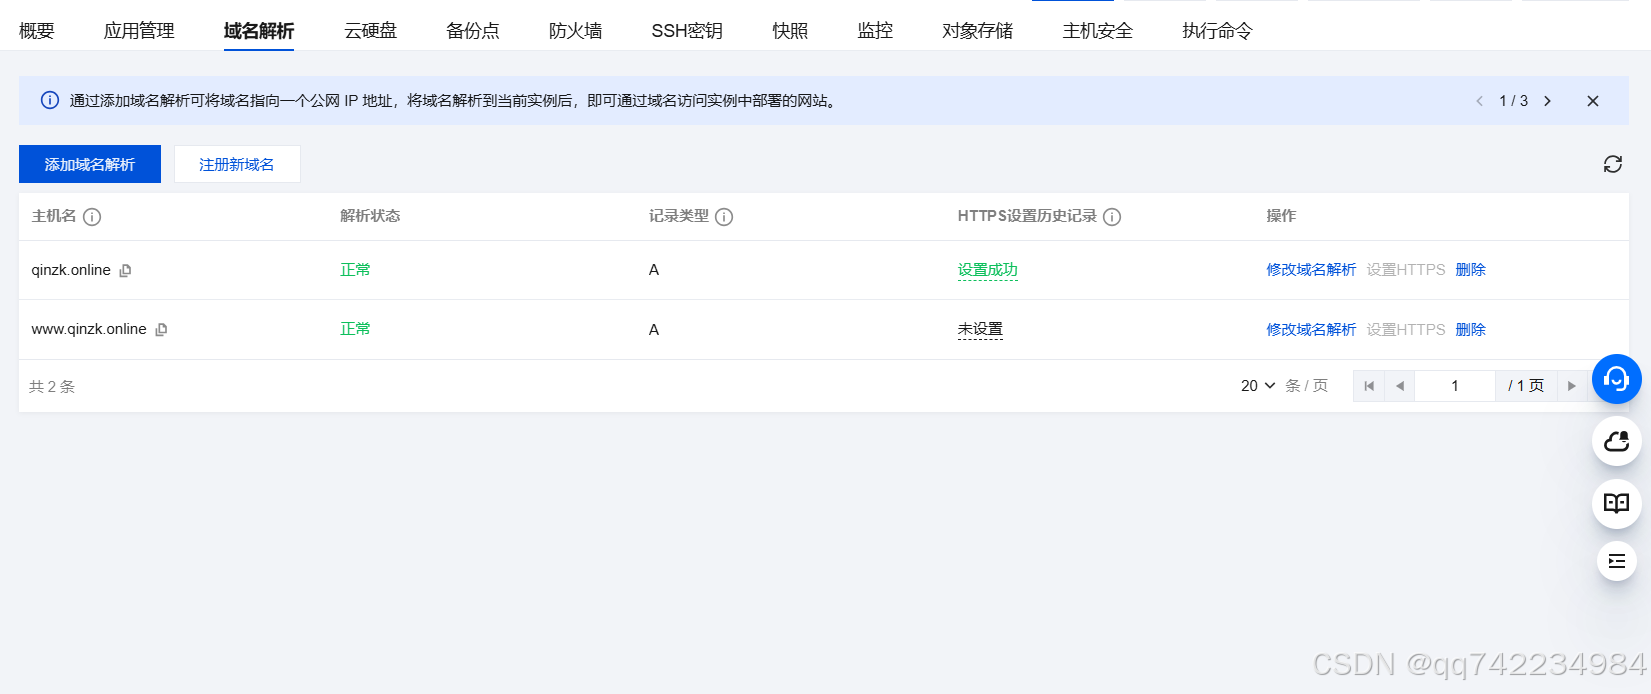Screen dimensions: 1651x694
Task: Click record type A in qinzk.online row
Action: [x=654, y=270]
